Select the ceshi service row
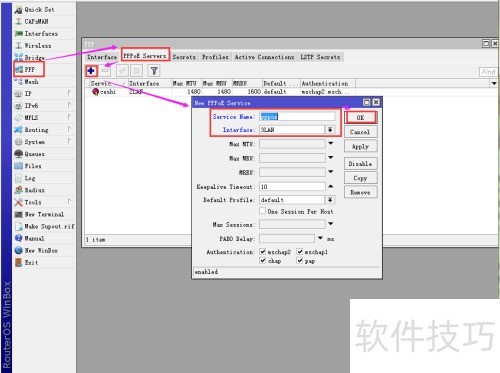500x373 pixels. tap(220, 92)
